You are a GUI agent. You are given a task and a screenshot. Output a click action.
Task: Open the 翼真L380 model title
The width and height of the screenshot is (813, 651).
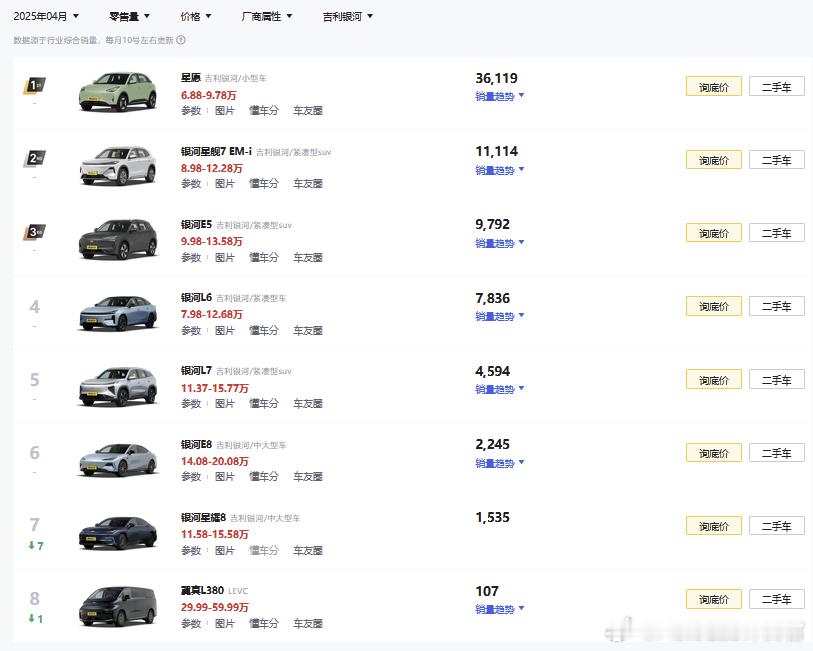point(202,590)
